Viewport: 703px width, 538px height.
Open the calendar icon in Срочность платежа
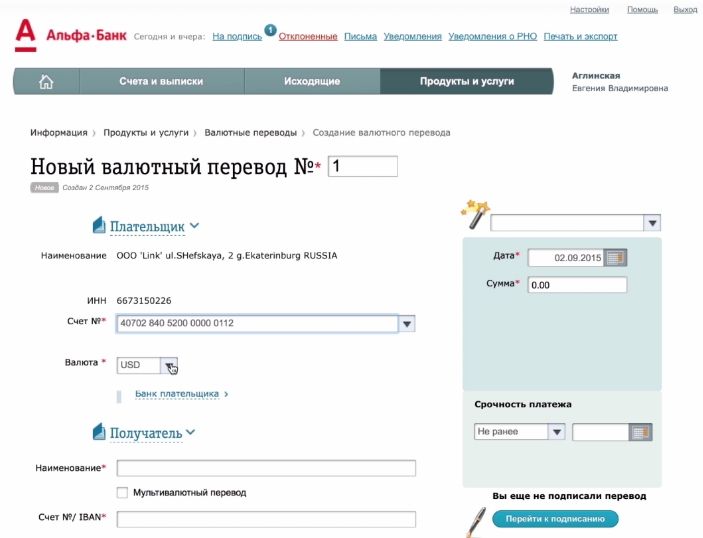click(641, 432)
